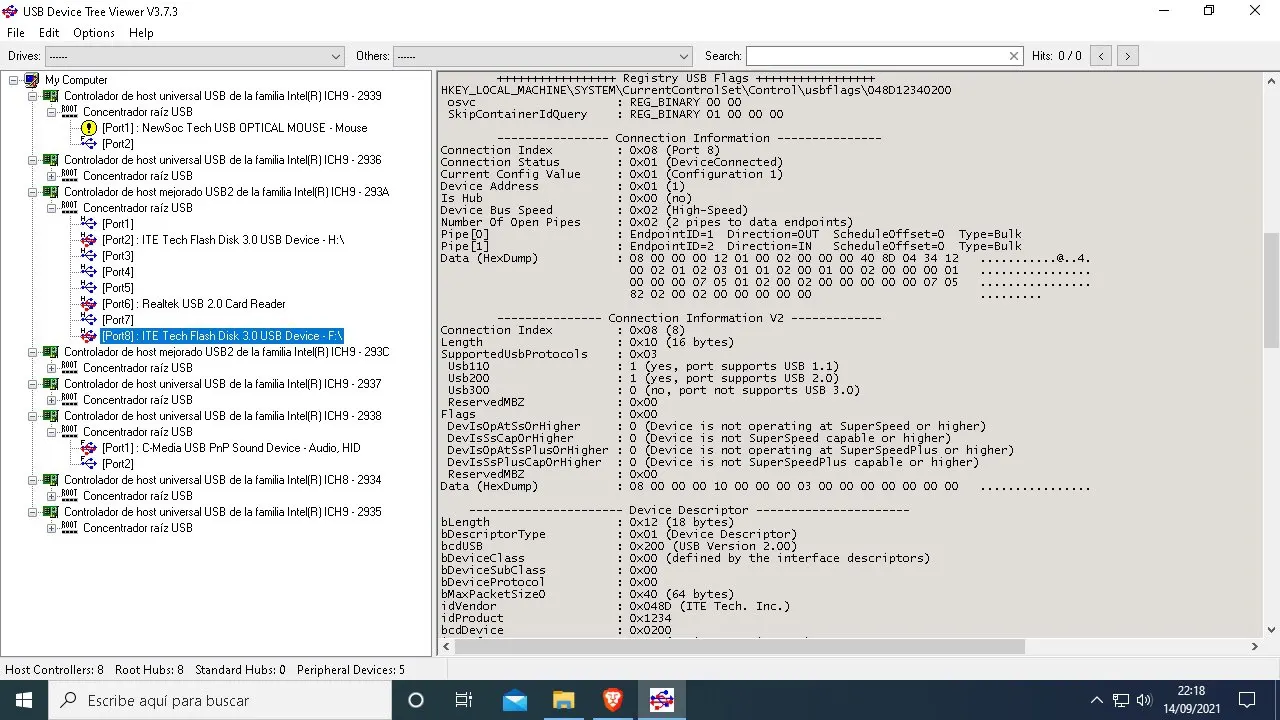Open the notification center icon
Image resolution: width=1280 pixels, height=720 pixels.
point(1247,700)
